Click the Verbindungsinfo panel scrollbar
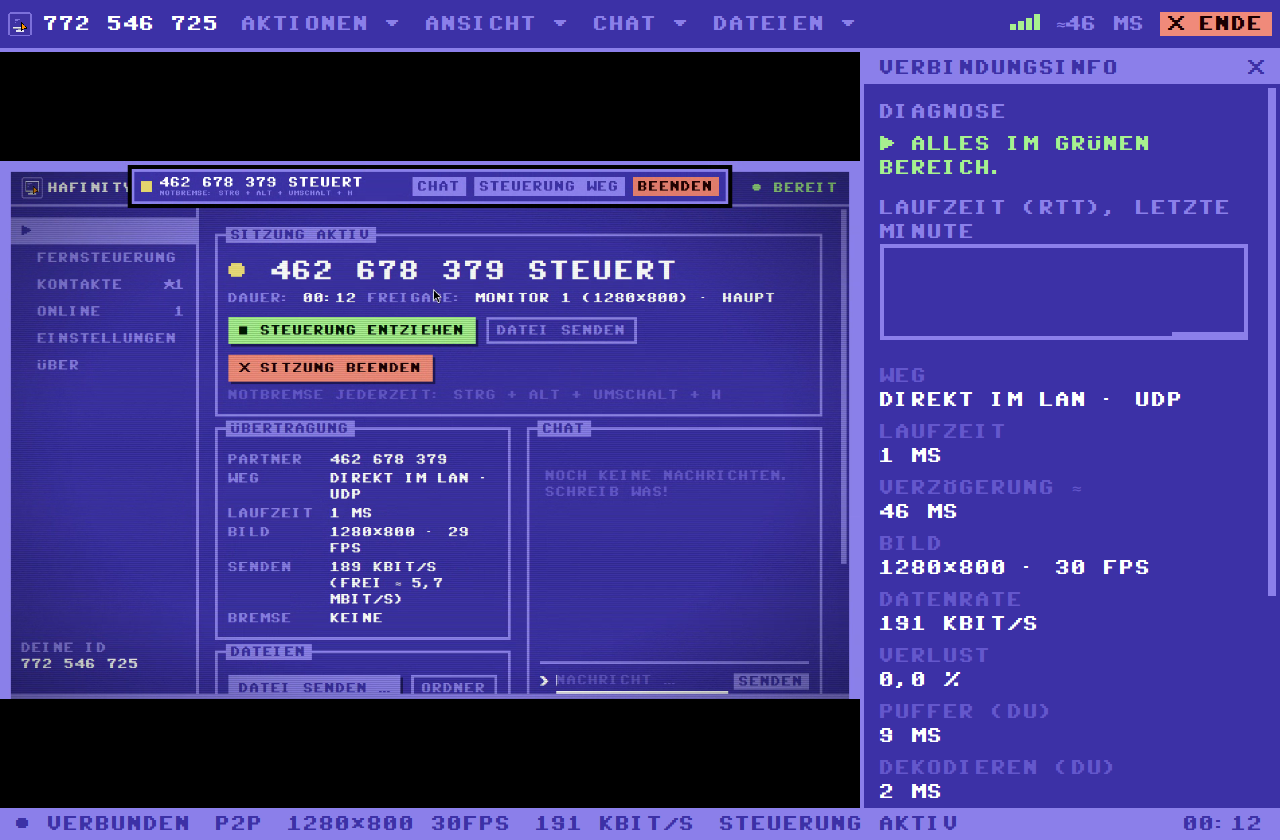The image size is (1280, 840). [1274, 340]
